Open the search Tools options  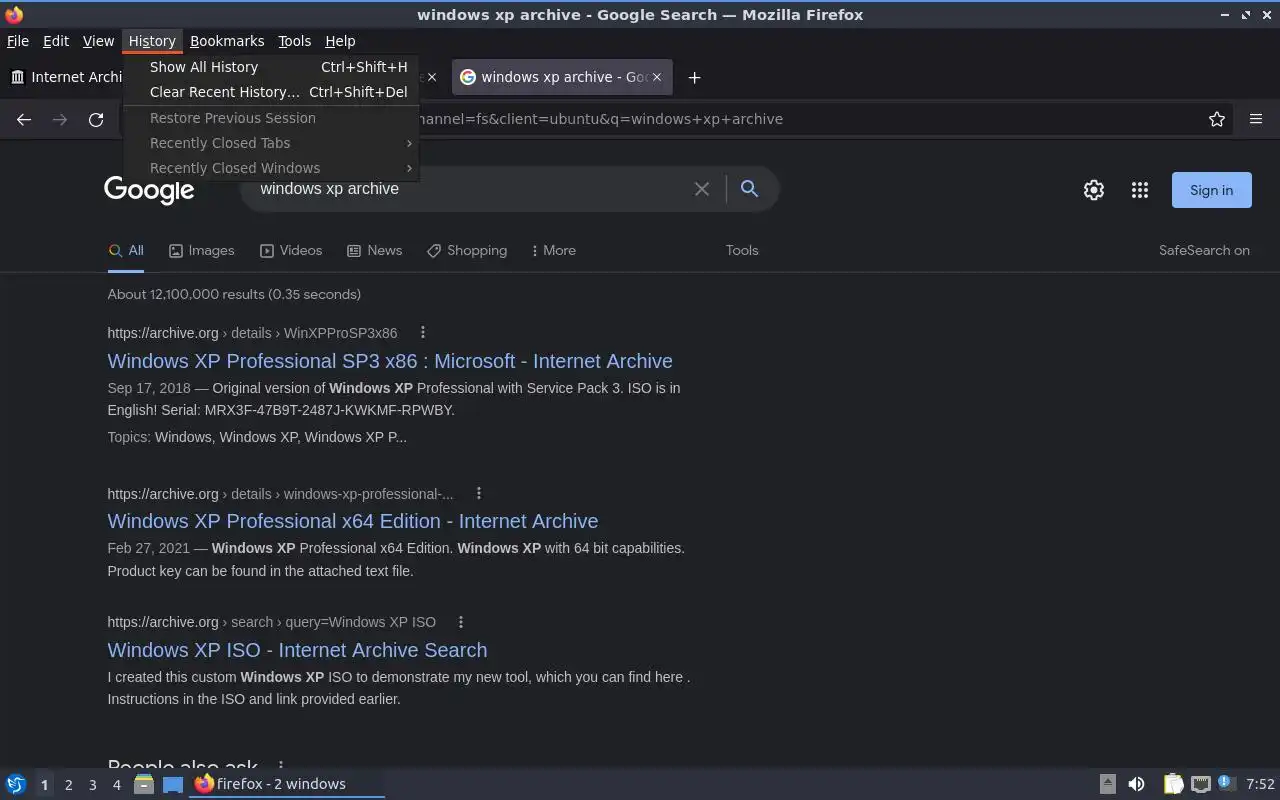(x=742, y=250)
